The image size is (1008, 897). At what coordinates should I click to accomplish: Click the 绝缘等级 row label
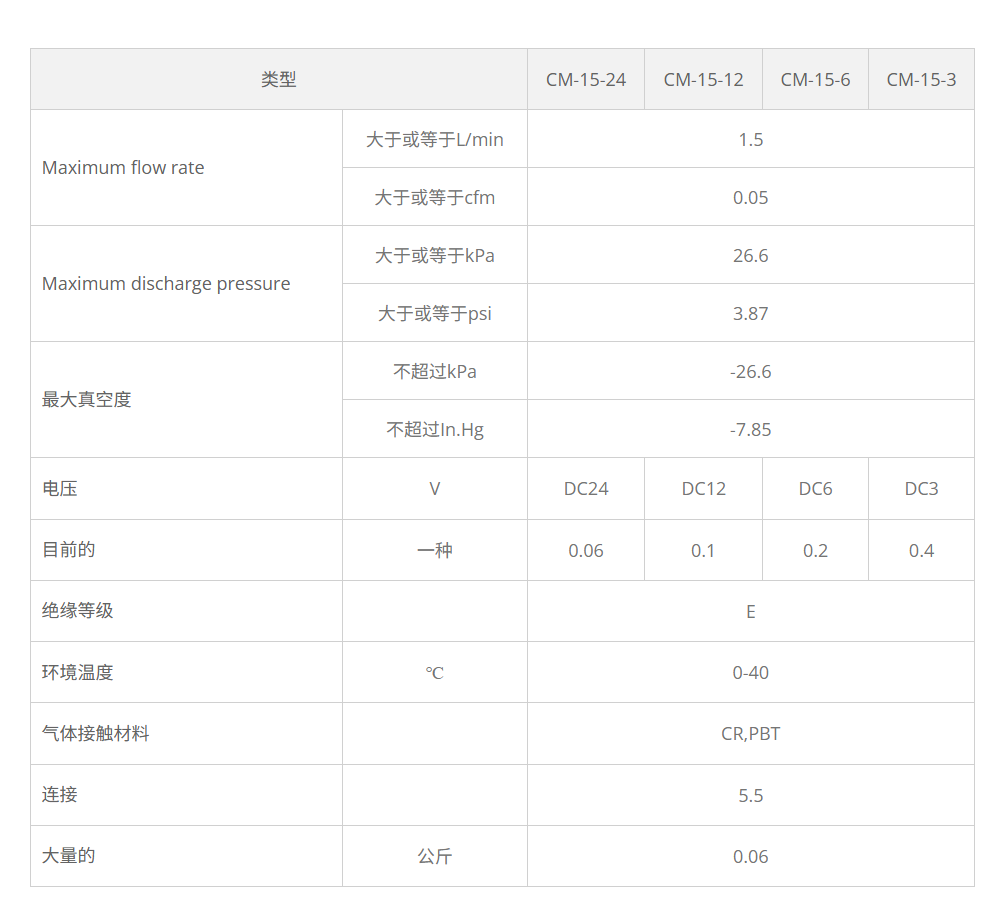(75, 611)
